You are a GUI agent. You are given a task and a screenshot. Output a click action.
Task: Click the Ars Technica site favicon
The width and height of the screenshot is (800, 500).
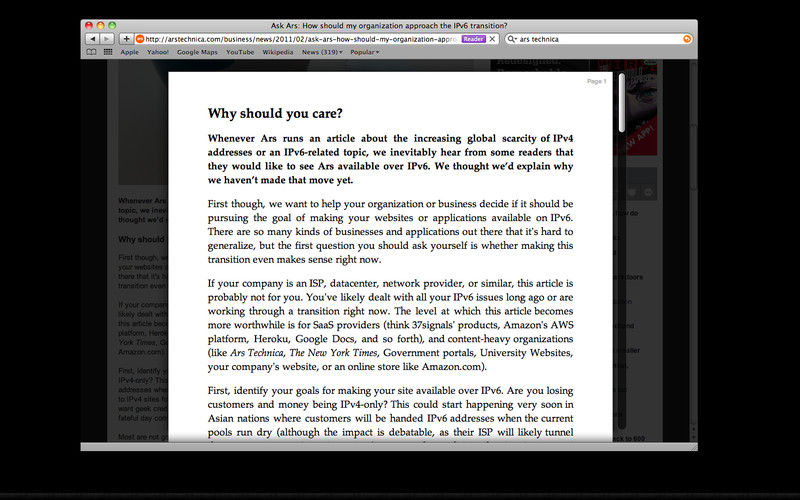coord(140,39)
